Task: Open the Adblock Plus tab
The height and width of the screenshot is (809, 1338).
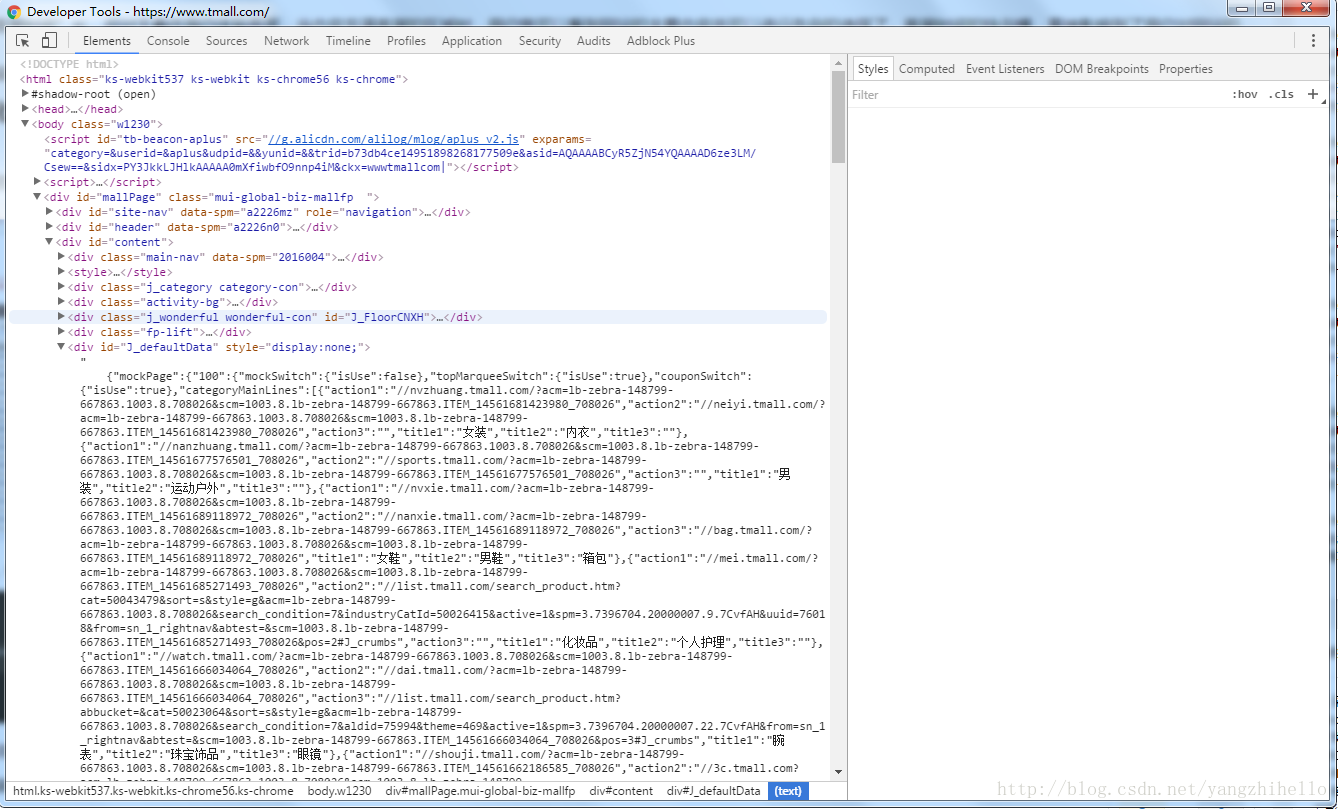Action: (661, 41)
